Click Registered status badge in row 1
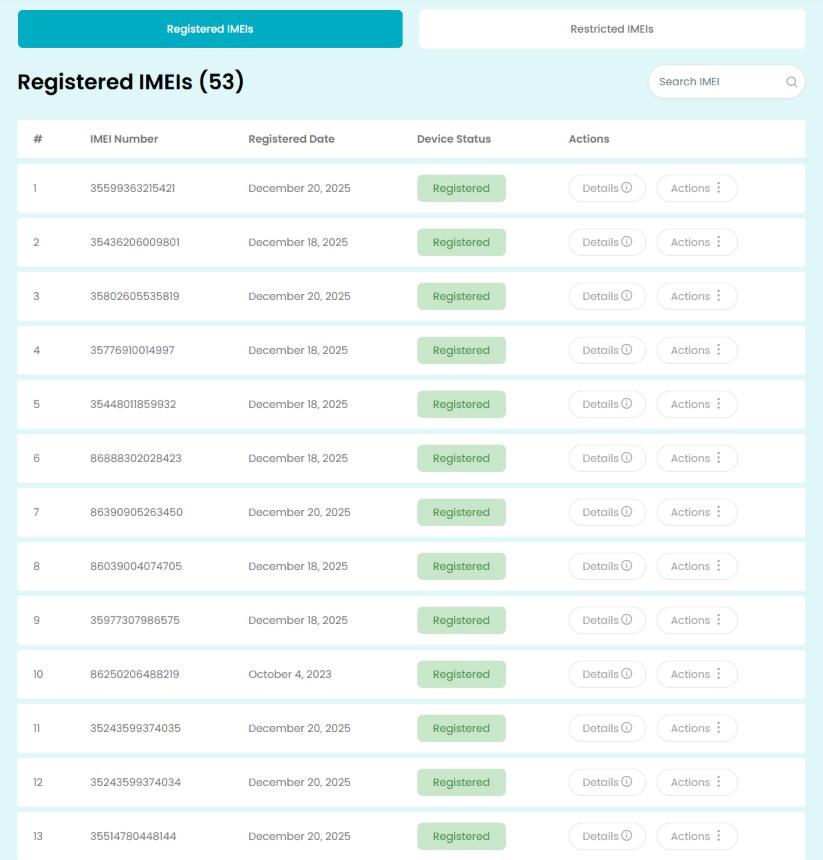 click(x=461, y=188)
